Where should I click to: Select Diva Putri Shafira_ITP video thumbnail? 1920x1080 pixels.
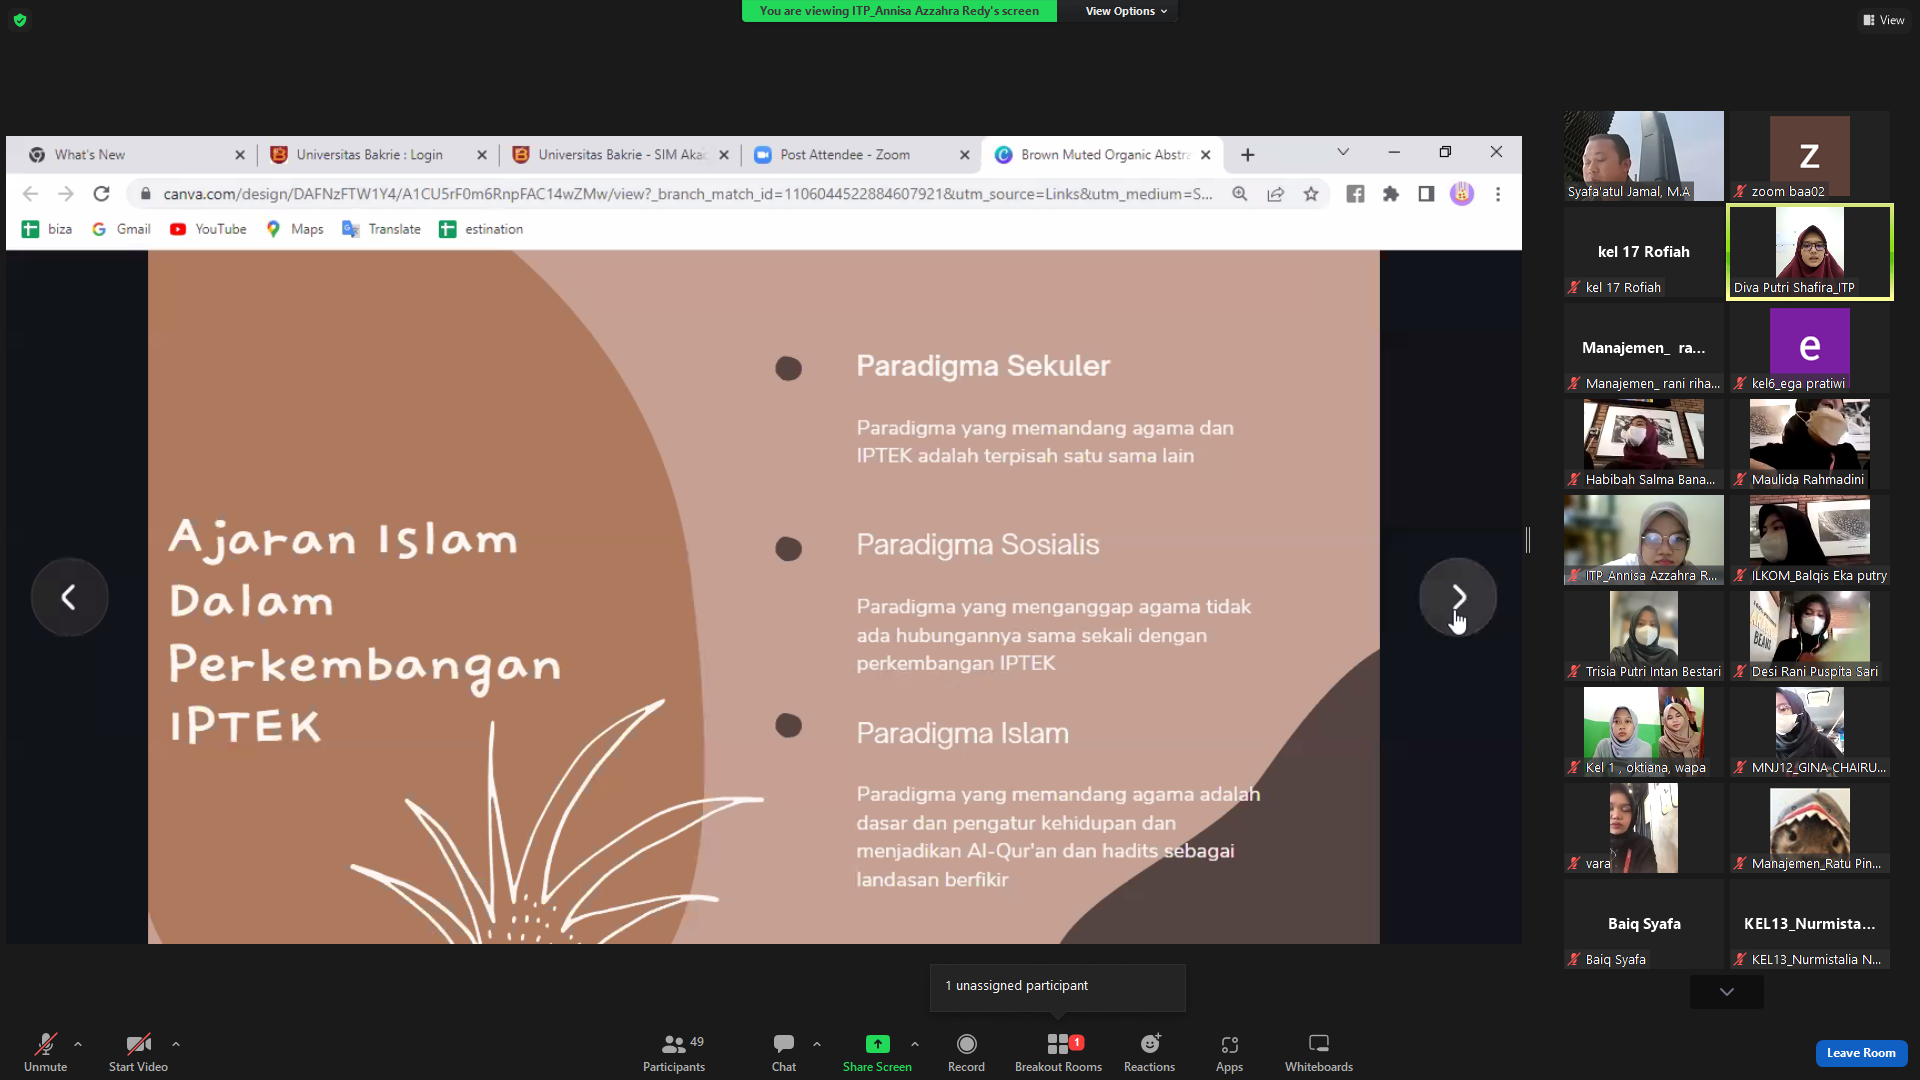coord(1810,252)
